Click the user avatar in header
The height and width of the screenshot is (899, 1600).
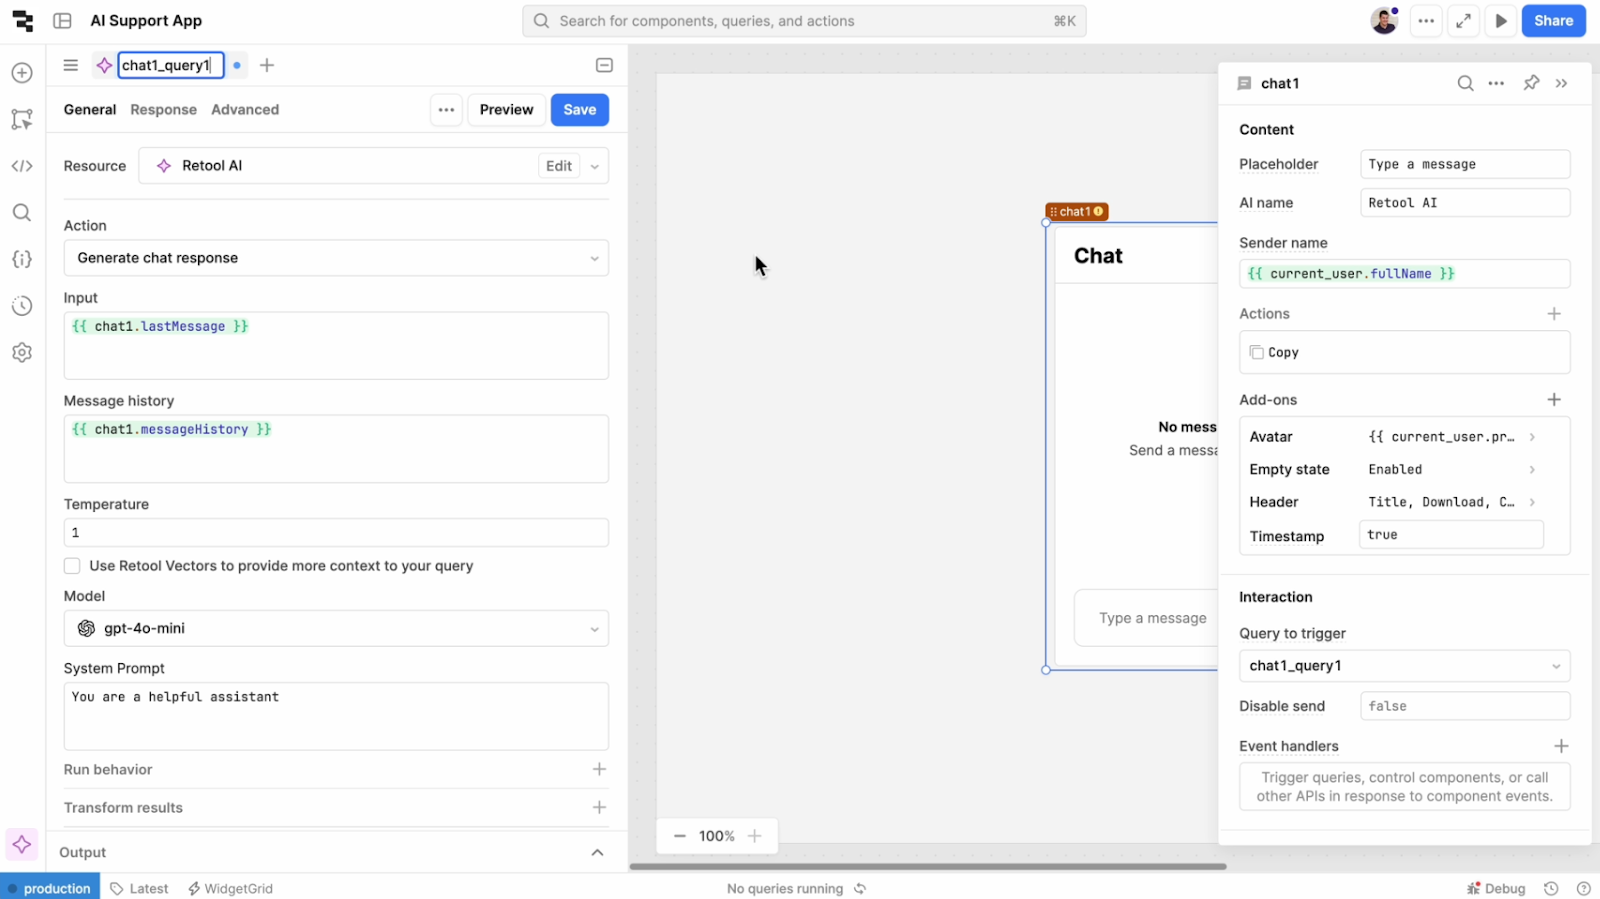pyautogui.click(x=1384, y=20)
